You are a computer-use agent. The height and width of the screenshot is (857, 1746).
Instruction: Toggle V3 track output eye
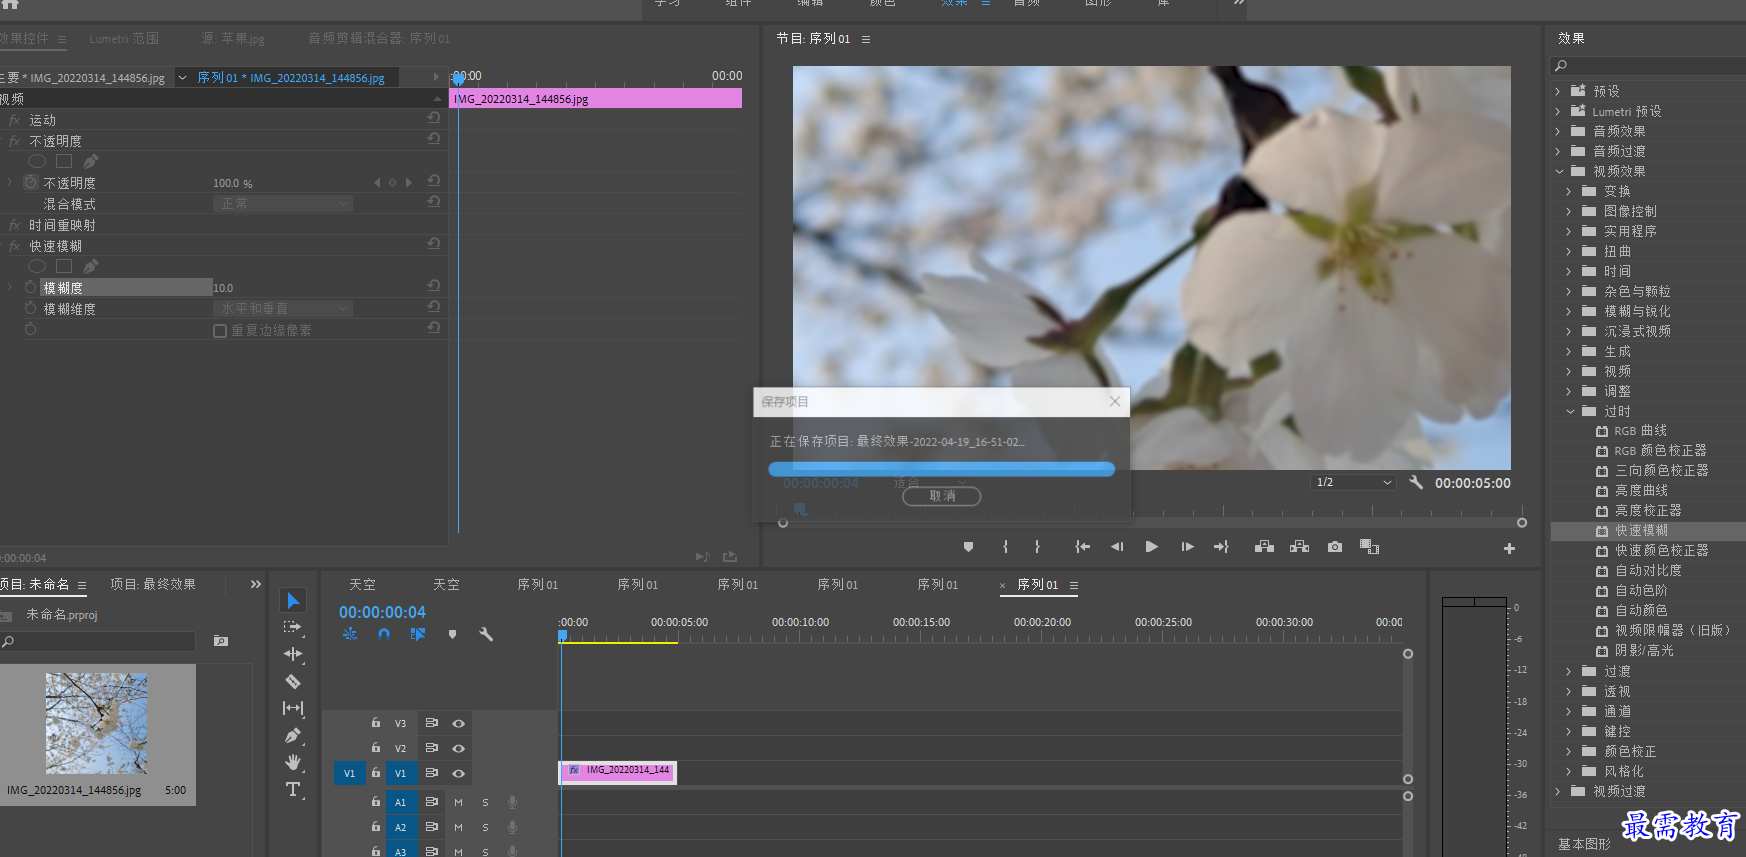pyautogui.click(x=458, y=723)
